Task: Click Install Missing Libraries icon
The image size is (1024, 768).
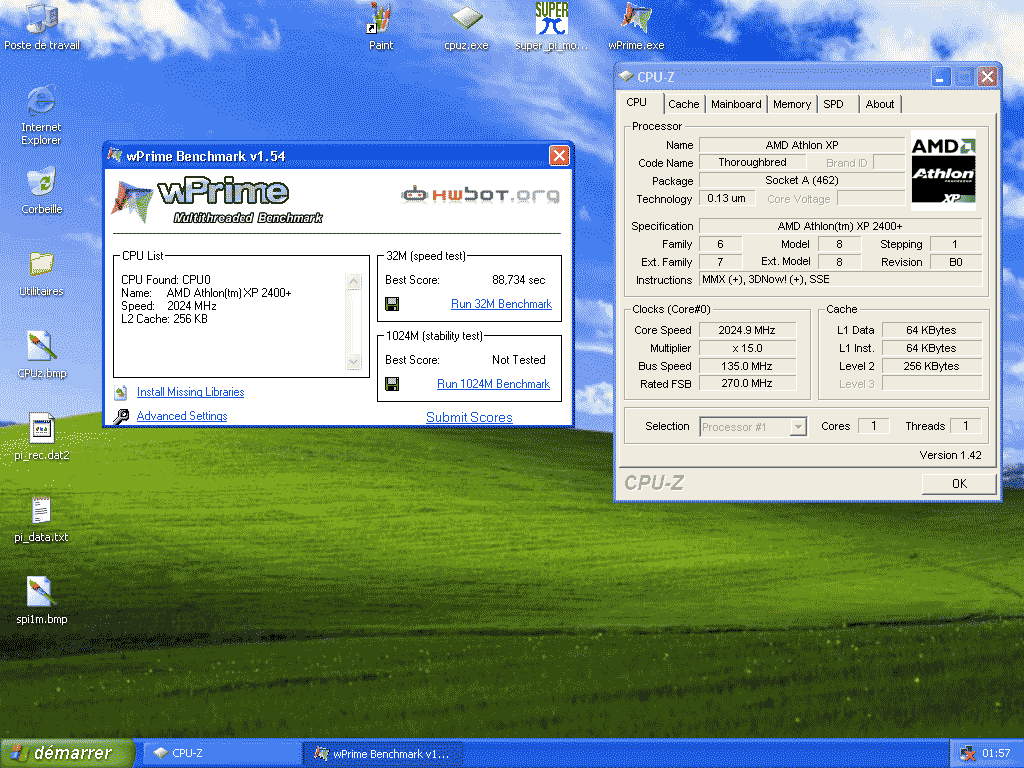Action: coord(121,392)
